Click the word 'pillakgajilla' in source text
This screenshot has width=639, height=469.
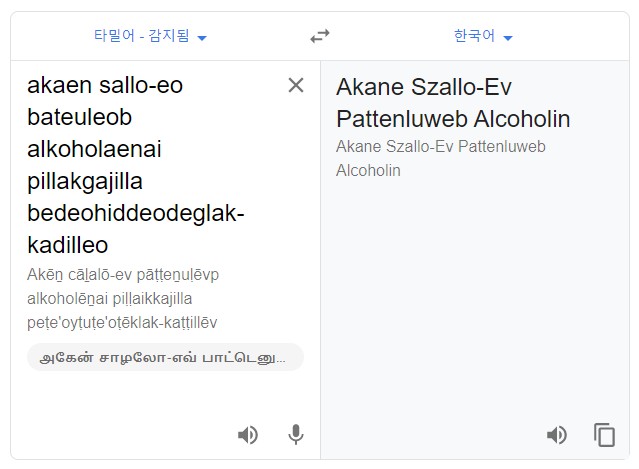click(85, 182)
